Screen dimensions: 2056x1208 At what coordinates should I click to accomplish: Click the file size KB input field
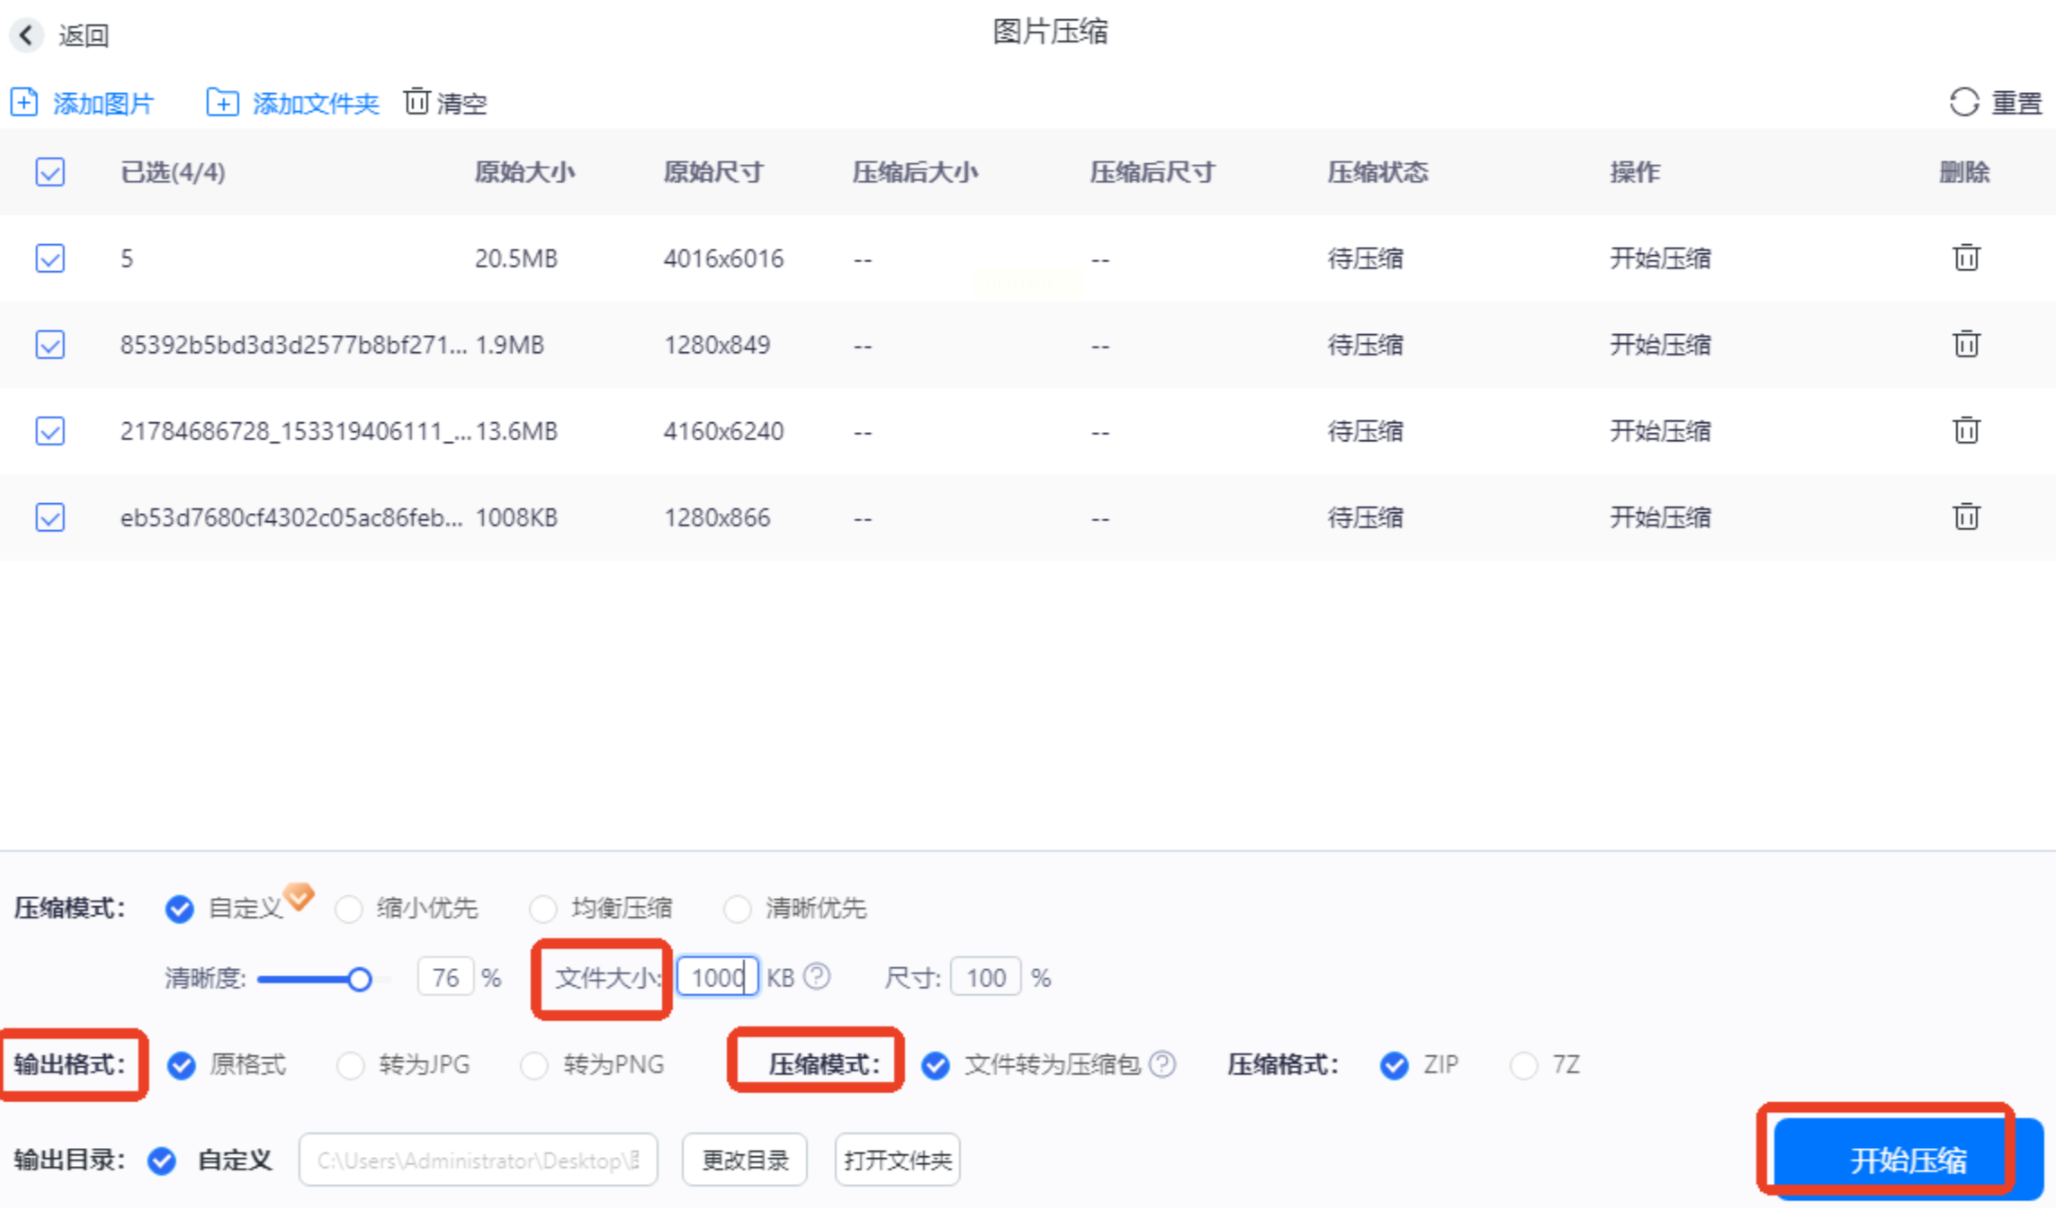click(716, 977)
